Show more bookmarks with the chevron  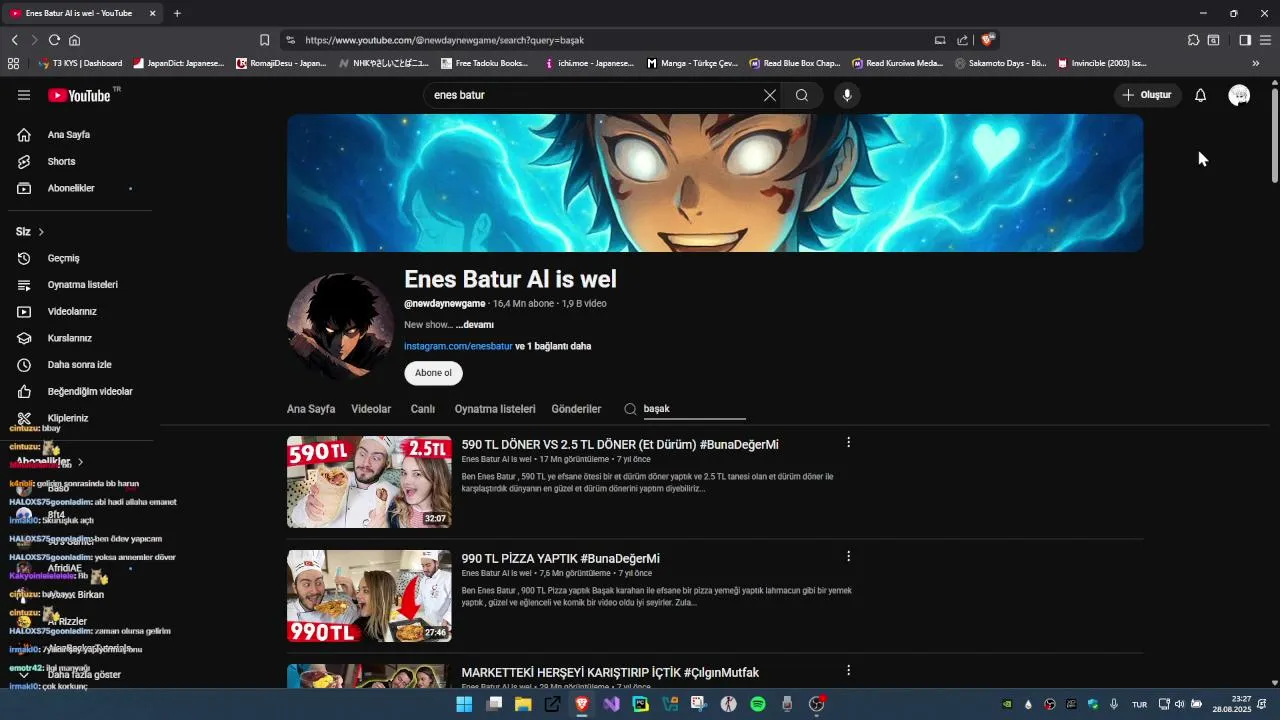tap(1256, 63)
